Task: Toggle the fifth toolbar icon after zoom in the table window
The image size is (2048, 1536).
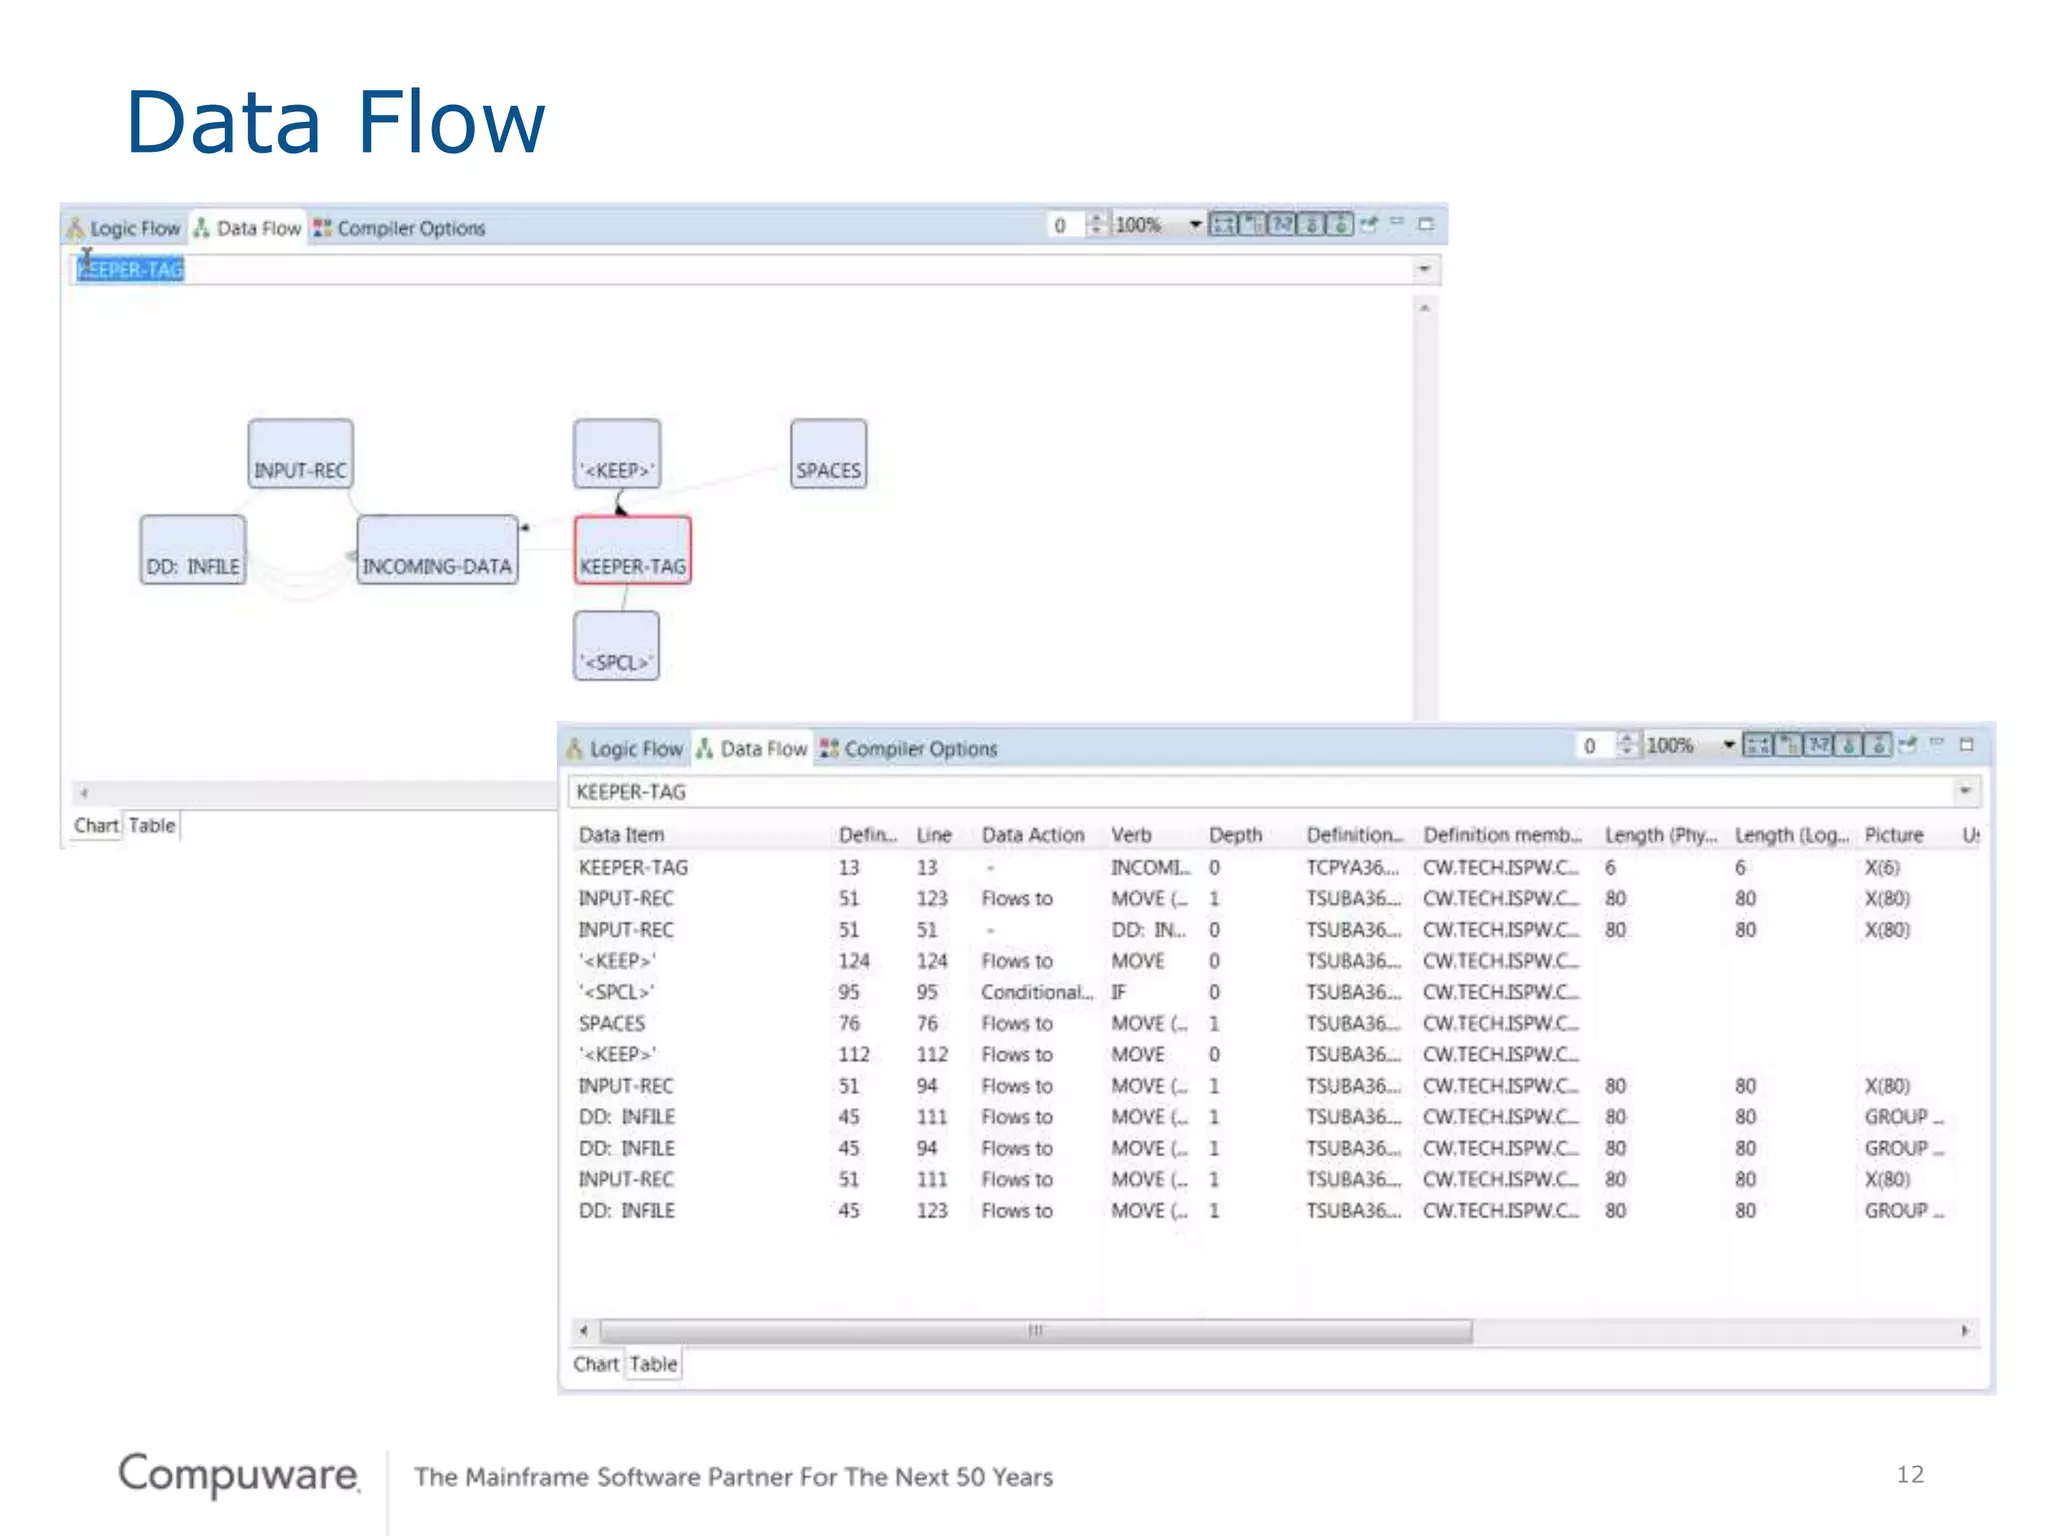Action: pyautogui.click(x=1878, y=745)
